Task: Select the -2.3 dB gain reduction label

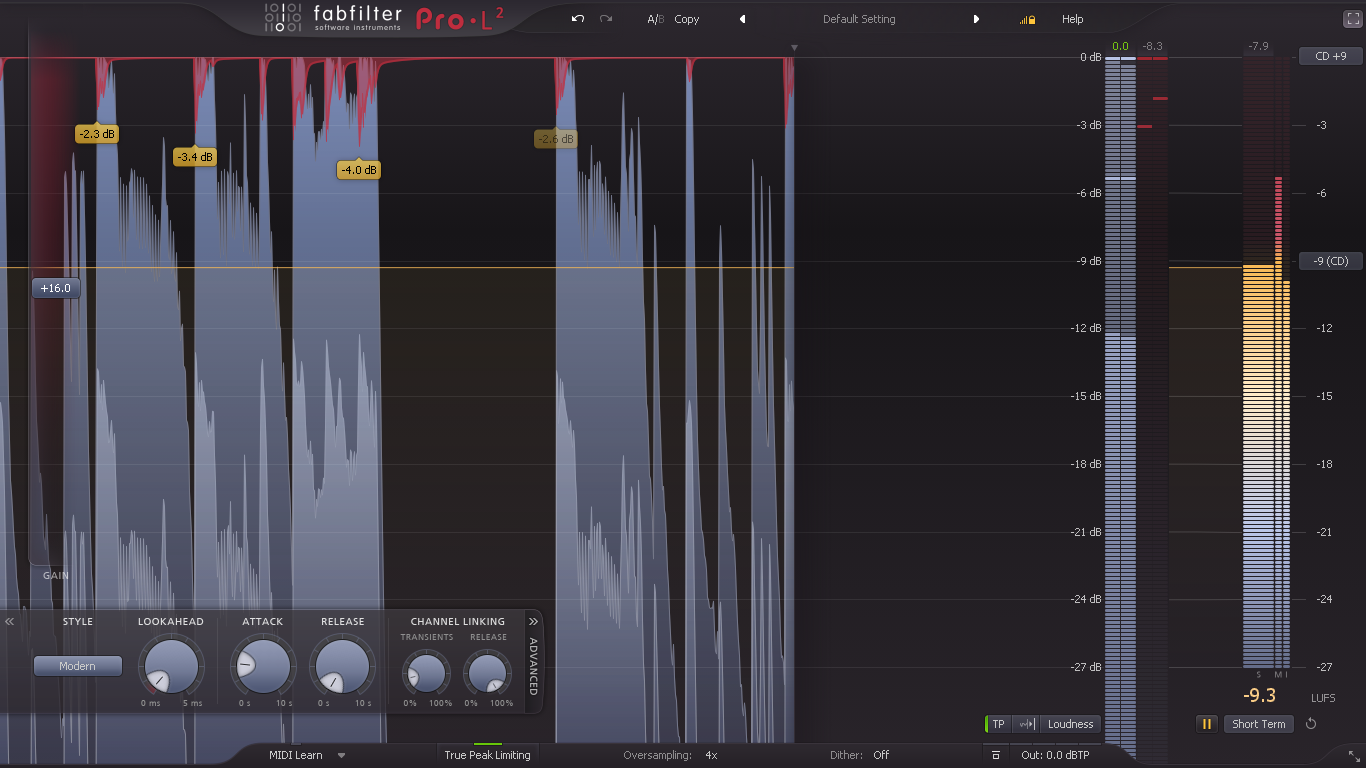Action: click(97, 133)
